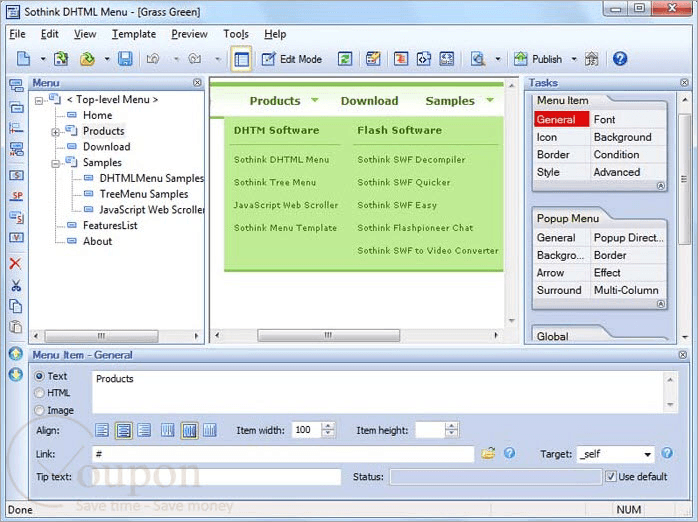The width and height of the screenshot is (698, 522).
Task: Close the Tasks panel
Action: (684, 83)
